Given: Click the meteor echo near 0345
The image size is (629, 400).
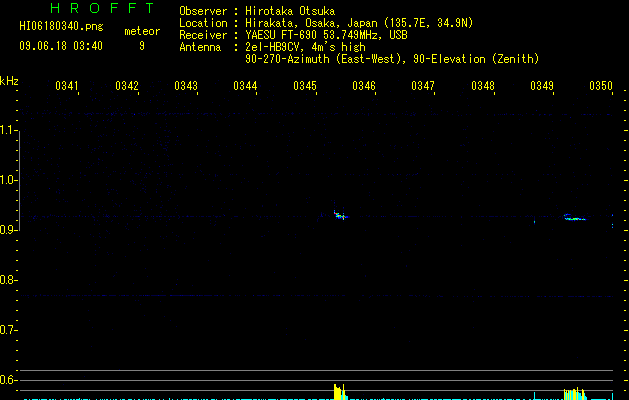Looking at the screenshot, I should pyautogui.click(x=341, y=215).
